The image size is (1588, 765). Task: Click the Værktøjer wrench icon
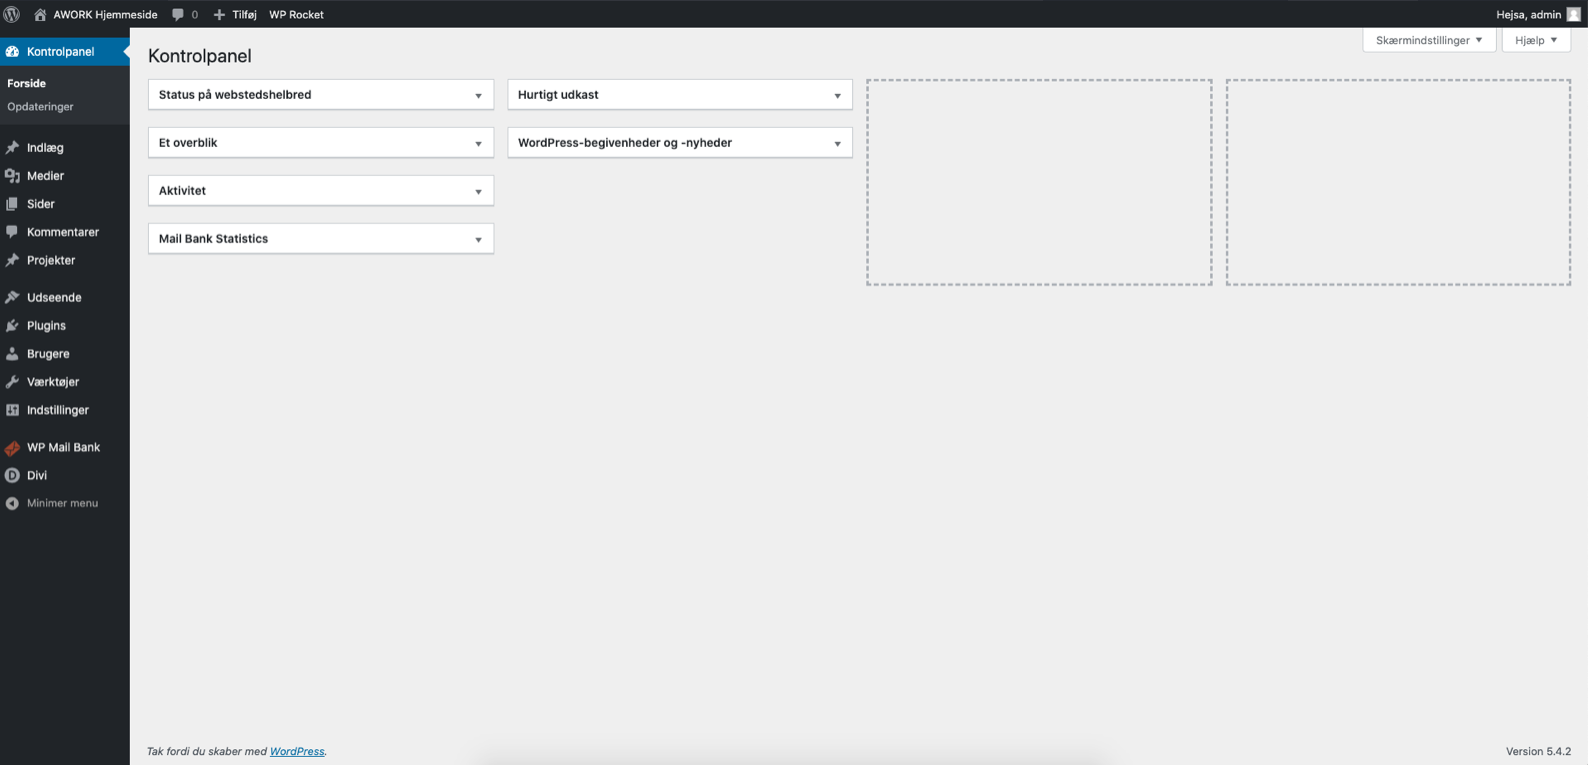click(x=12, y=381)
